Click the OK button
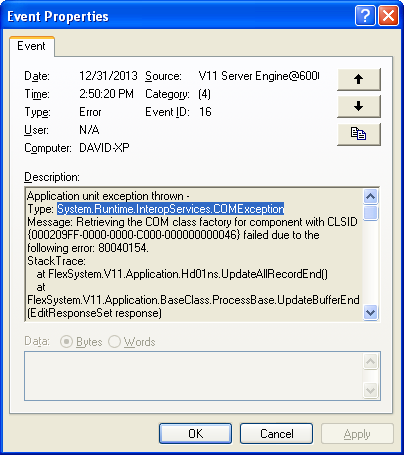Screen dimensions: 404x455 click(x=195, y=434)
